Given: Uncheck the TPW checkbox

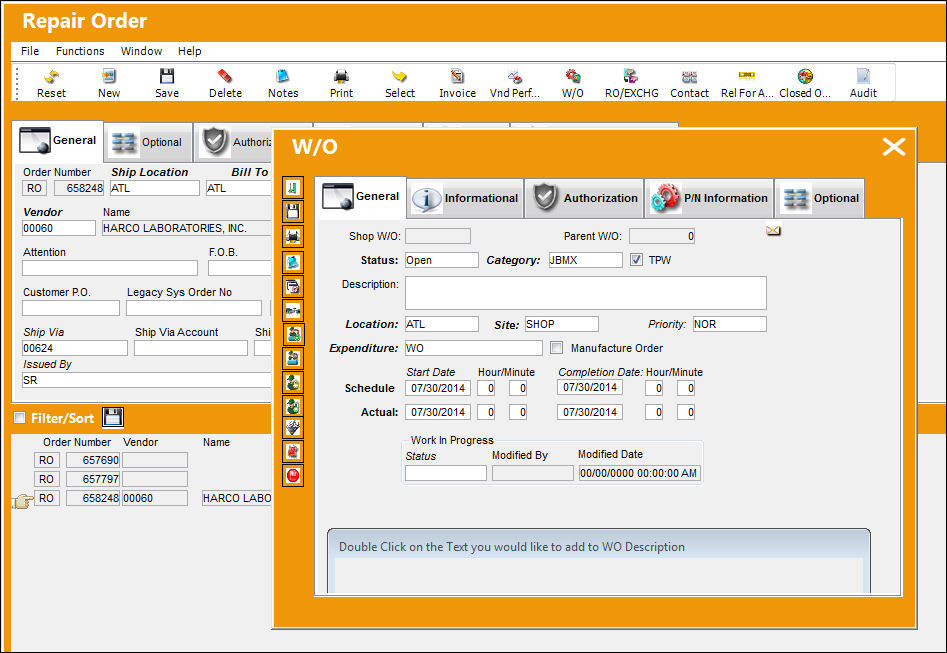Looking at the screenshot, I should tap(636, 260).
